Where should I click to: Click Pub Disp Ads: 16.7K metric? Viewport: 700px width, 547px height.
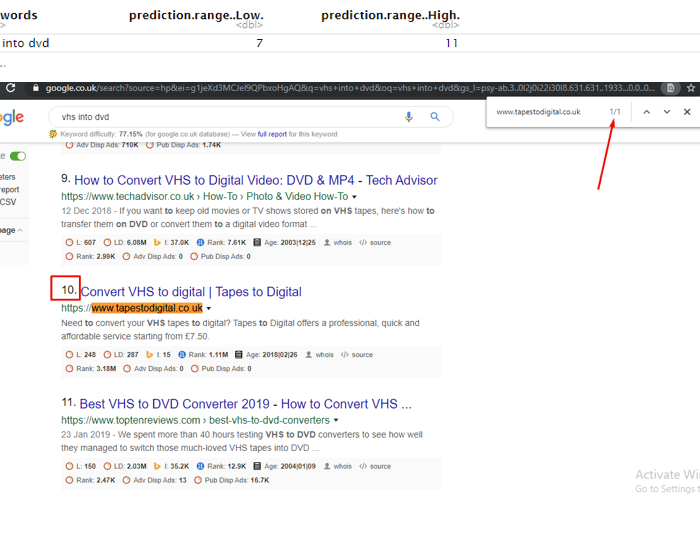click(231, 480)
